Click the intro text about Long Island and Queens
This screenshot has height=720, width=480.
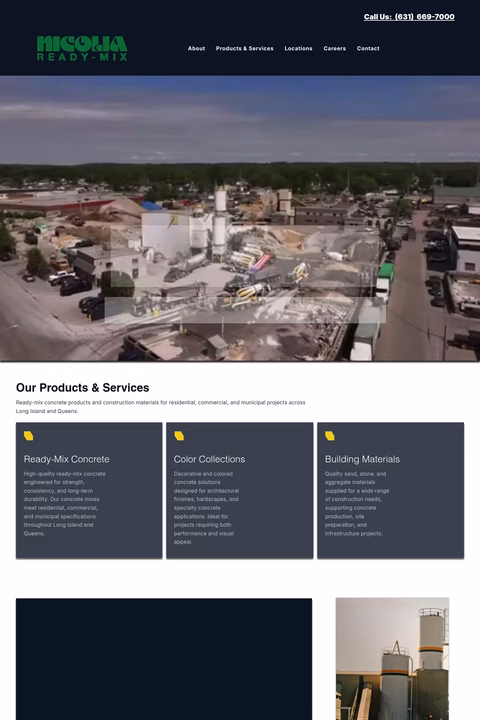coord(161,406)
